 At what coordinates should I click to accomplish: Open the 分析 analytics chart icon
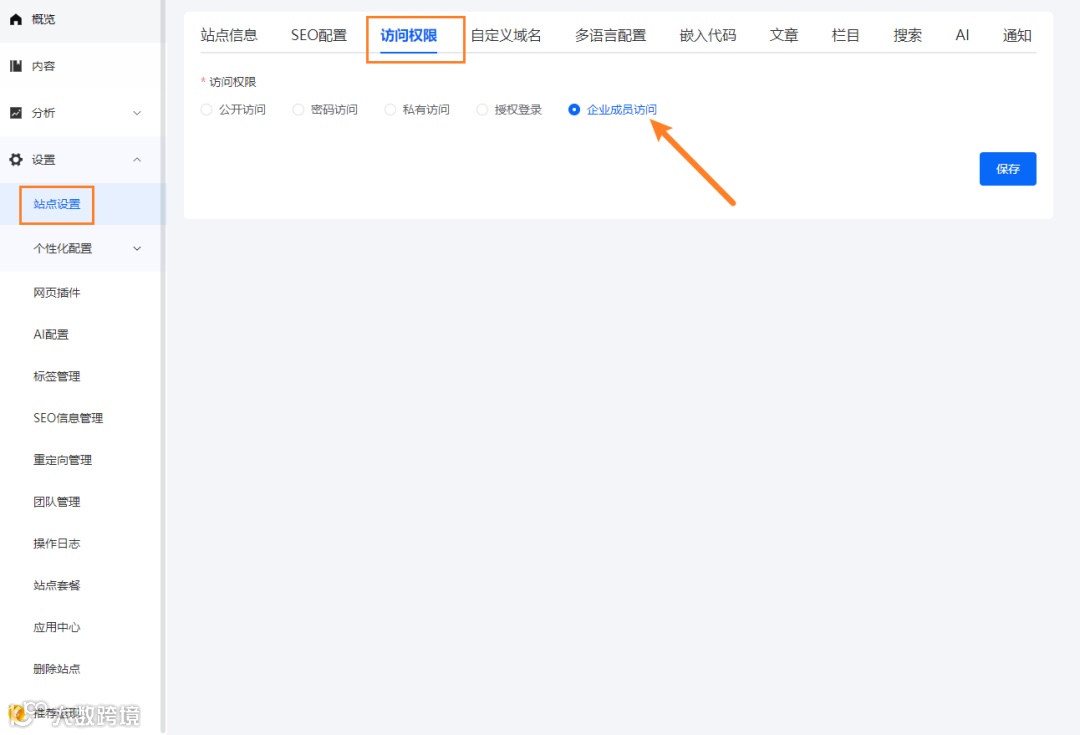[14, 112]
